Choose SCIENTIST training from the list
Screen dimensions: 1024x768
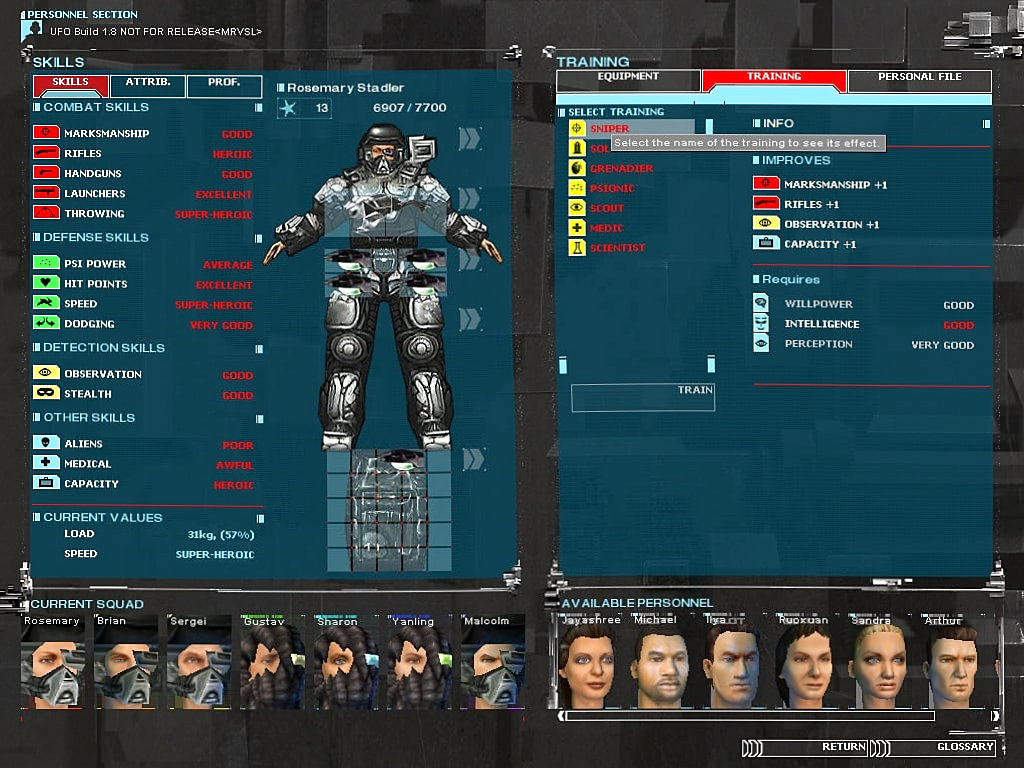tap(617, 248)
